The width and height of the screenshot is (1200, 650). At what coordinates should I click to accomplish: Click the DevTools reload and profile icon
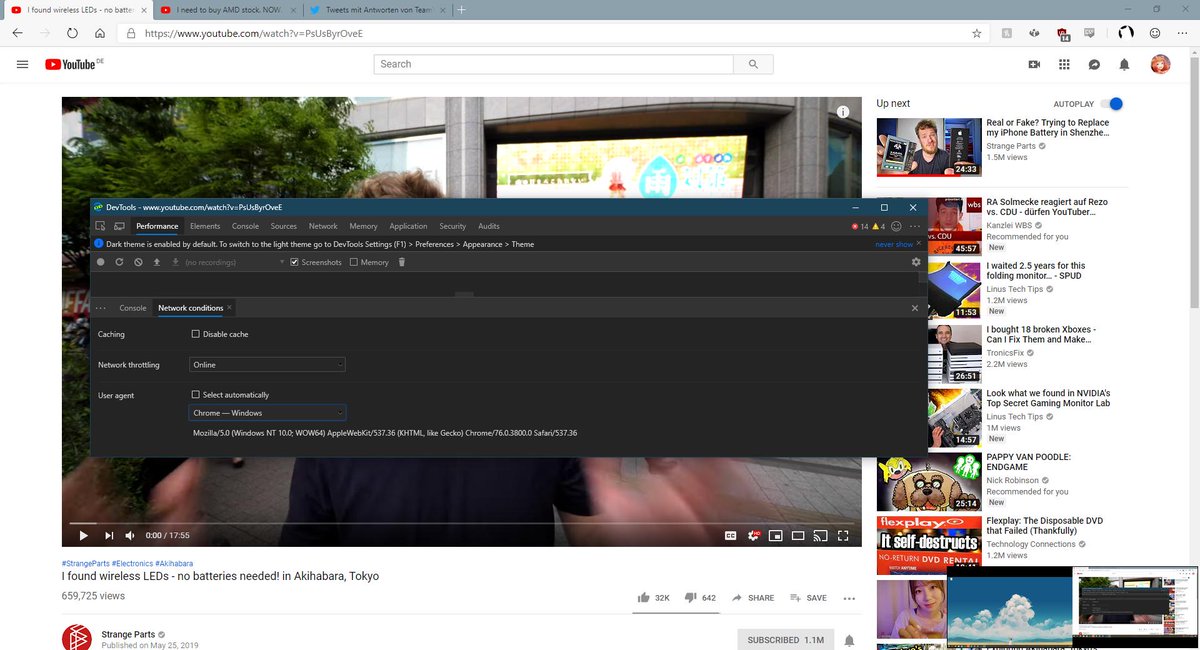click(119, 262)
